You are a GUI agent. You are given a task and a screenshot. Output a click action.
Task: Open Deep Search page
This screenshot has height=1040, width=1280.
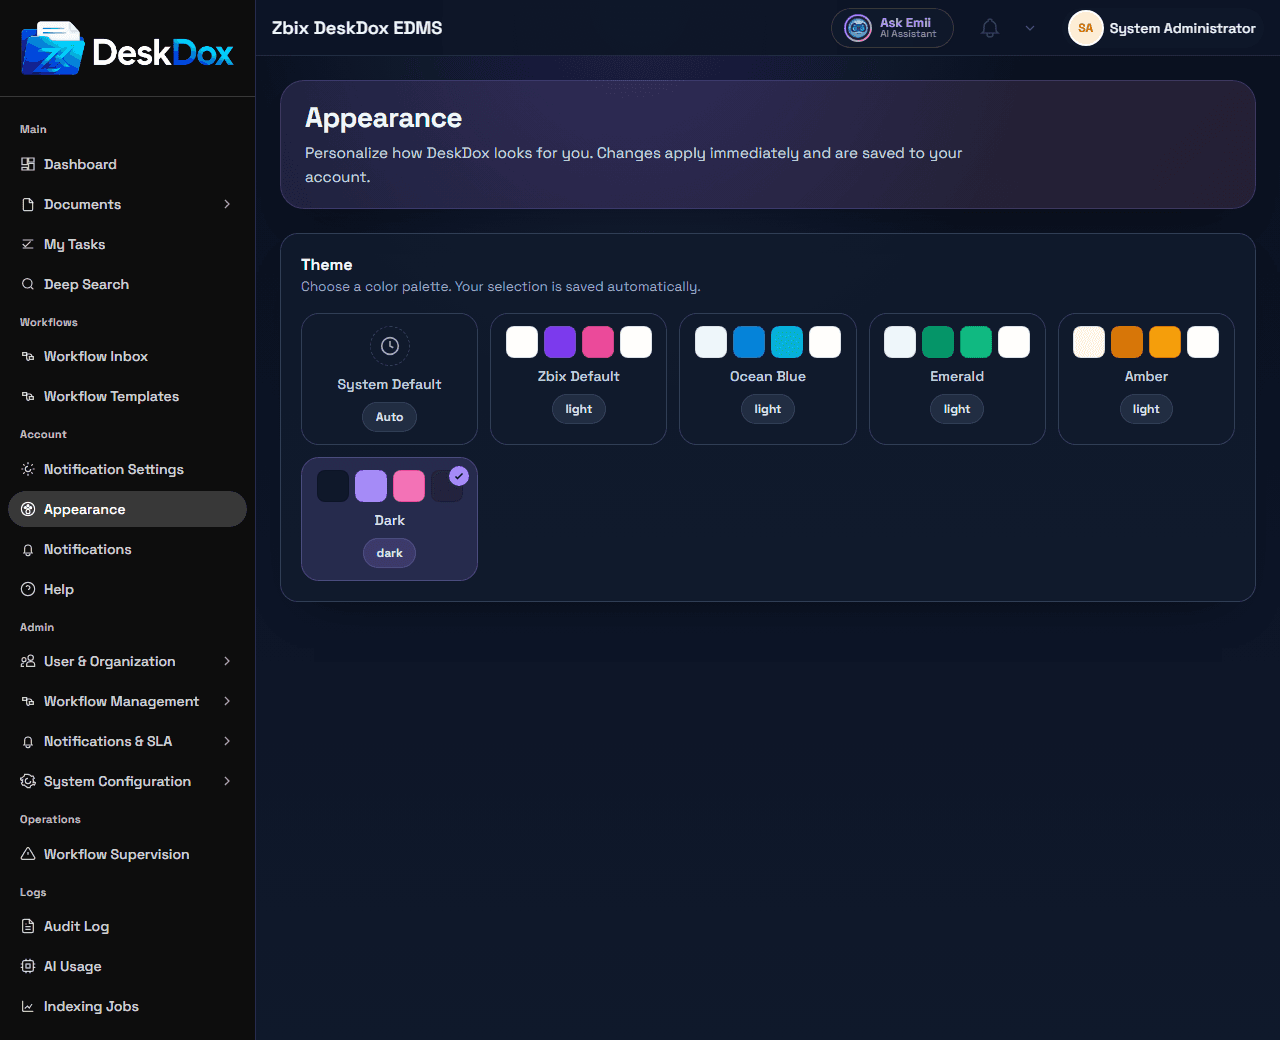[x=127, y=284]
